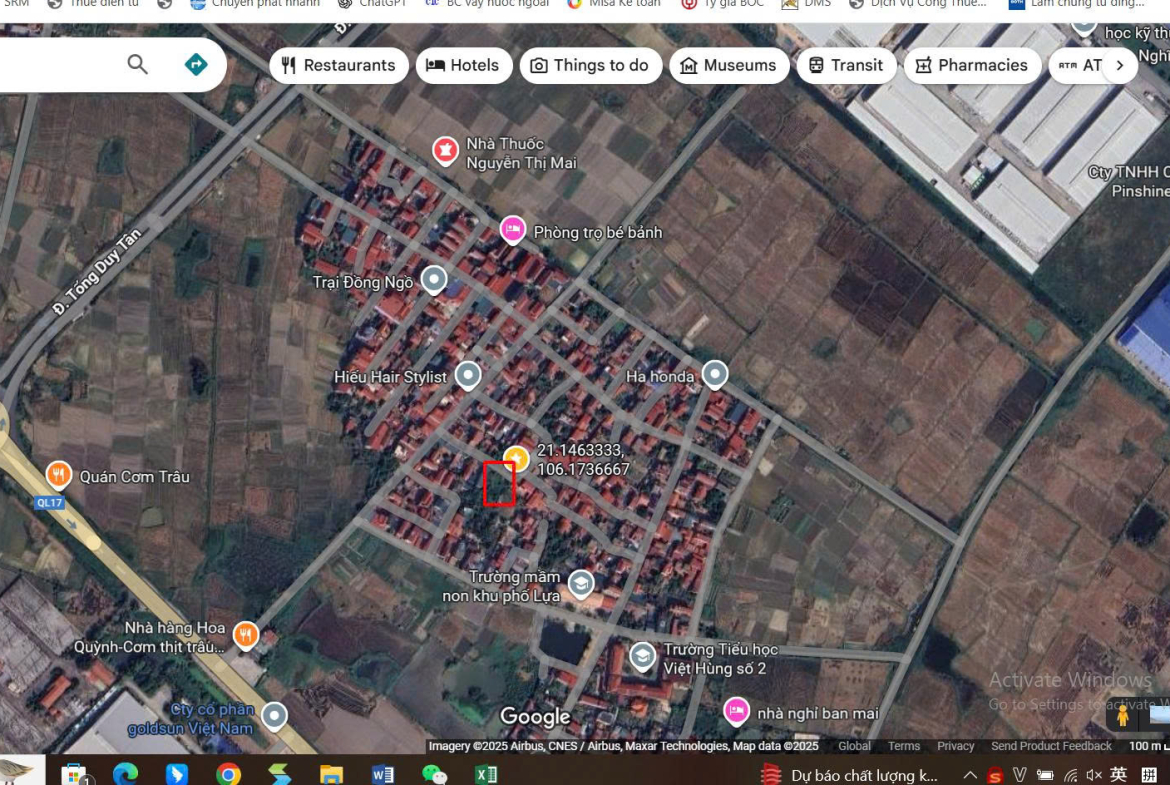Click the Hiếu Hair Stylist map pin
The image size is (1170, 785).
click(467, 376)
